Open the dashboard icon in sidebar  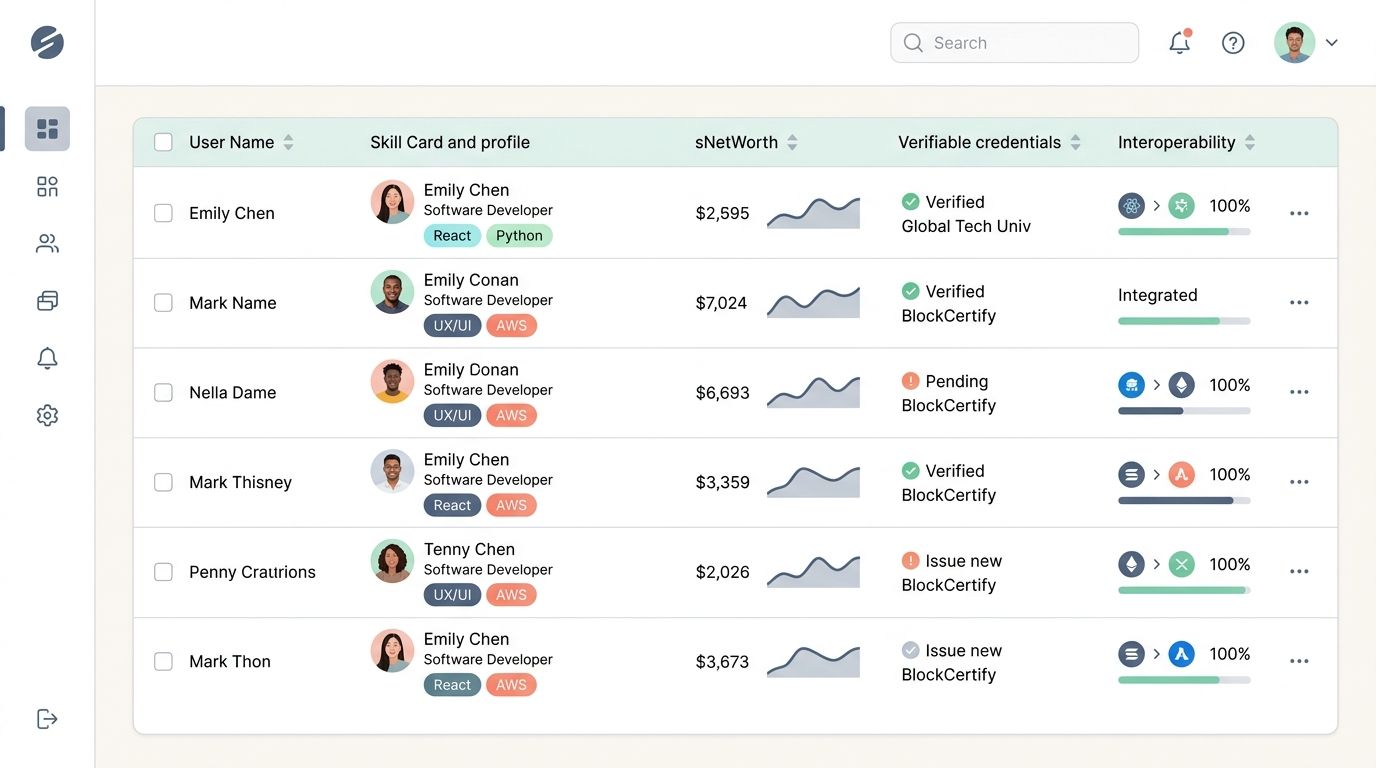pos(47,129)
